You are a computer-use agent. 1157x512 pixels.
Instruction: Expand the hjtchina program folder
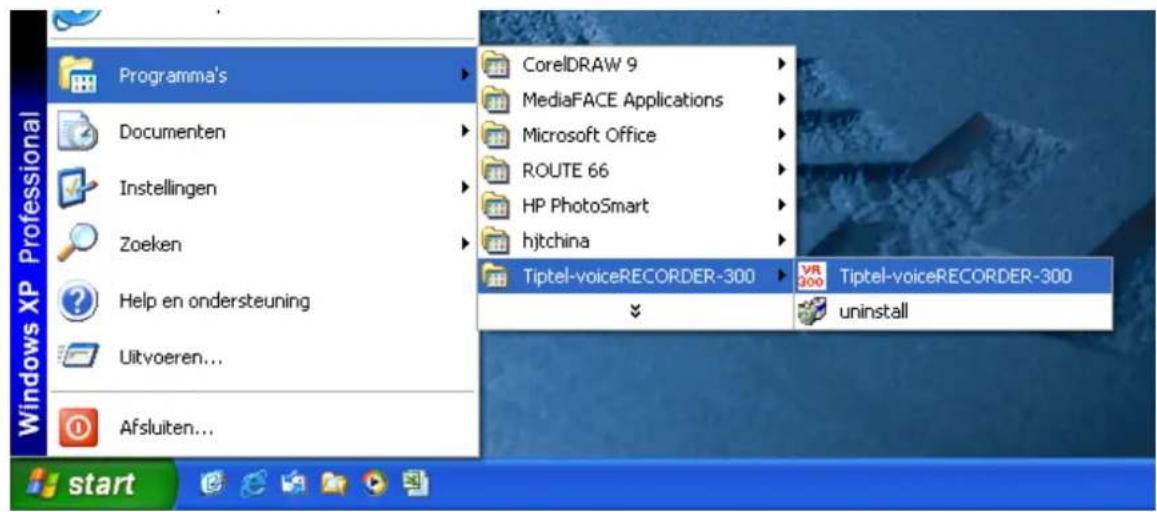pos(636,241)
